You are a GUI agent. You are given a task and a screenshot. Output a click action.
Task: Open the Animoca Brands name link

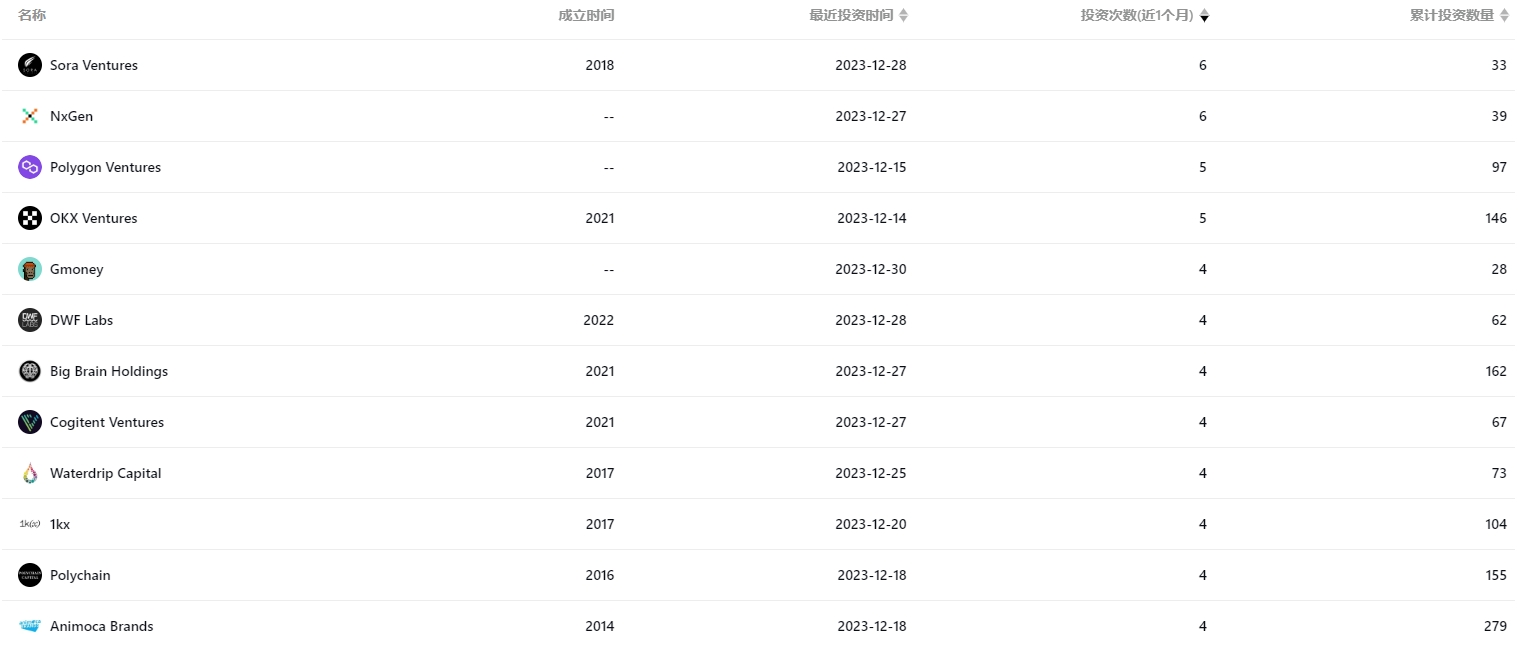pyautogui.click(x=102, y=626)
